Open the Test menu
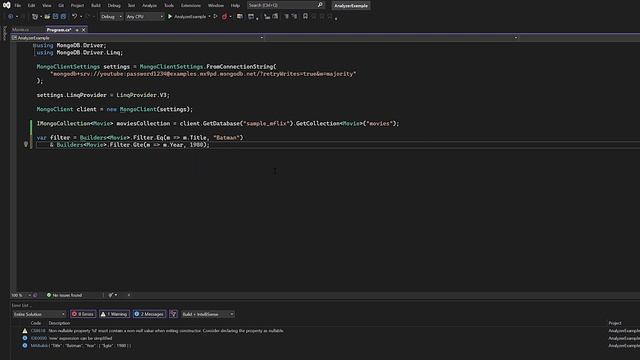 coord(131,5)
